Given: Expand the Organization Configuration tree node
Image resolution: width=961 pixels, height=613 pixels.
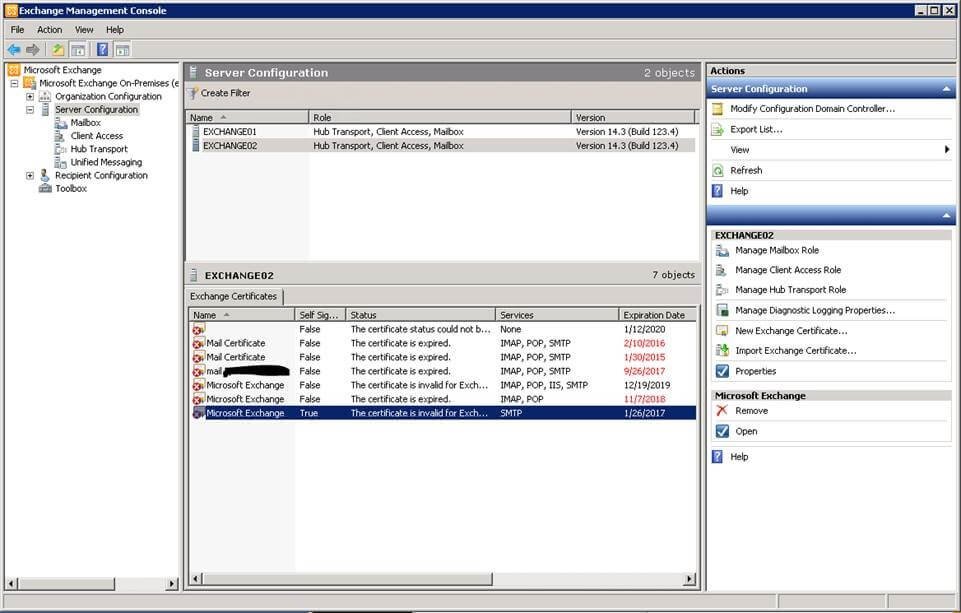Looking at the screenshot, I should [29, 96].
